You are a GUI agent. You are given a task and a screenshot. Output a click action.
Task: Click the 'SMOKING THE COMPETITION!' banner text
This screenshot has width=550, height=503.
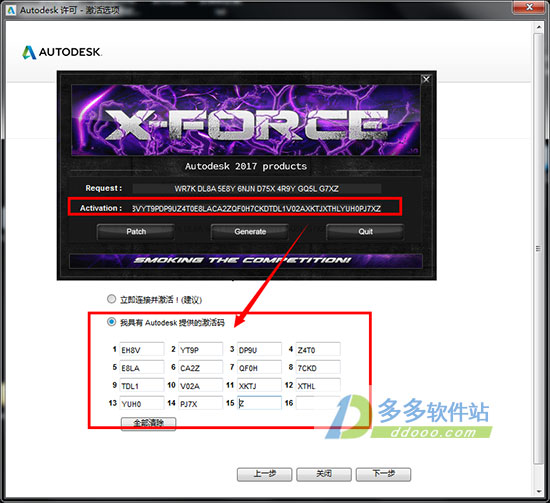click(242, 260)
